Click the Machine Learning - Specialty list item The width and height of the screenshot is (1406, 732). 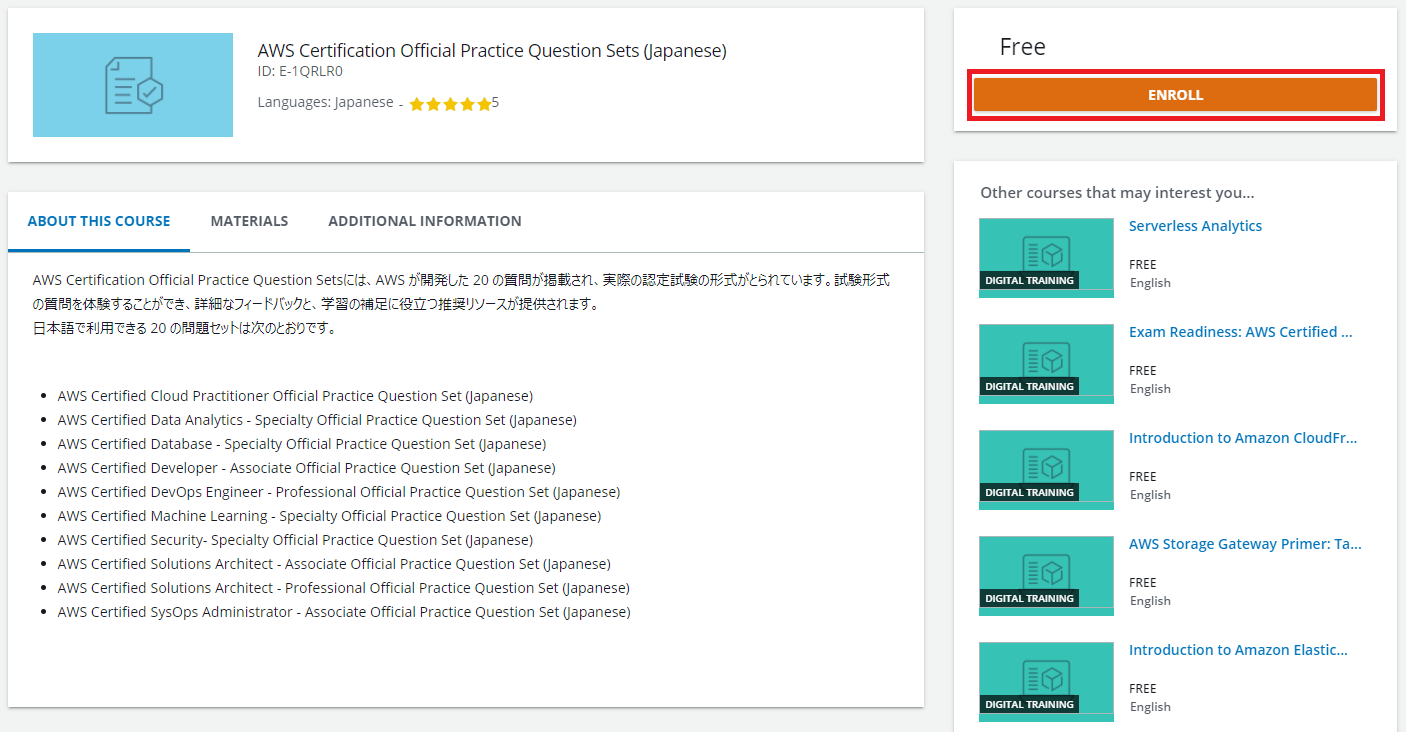pyautogui.click(x=329, y=516)
